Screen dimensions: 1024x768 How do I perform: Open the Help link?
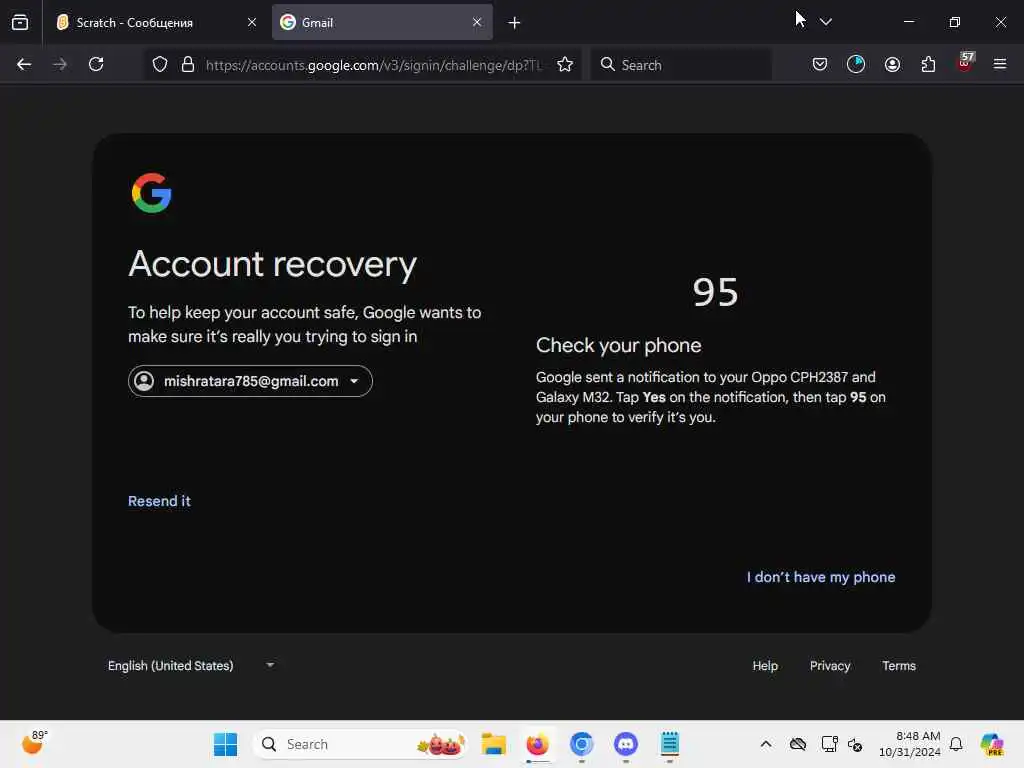coord(765,665)
